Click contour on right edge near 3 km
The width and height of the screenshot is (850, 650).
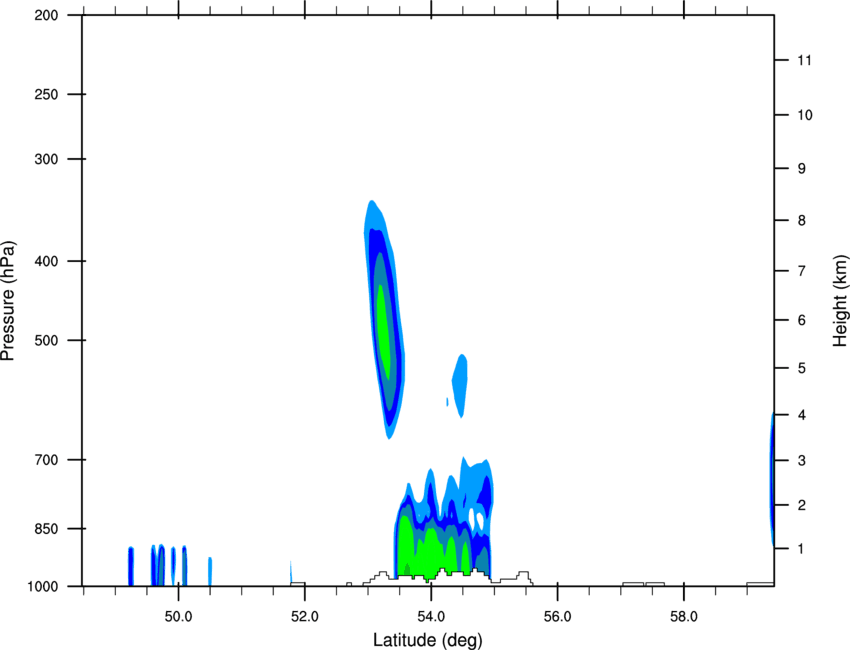click(x=772, y=477)
